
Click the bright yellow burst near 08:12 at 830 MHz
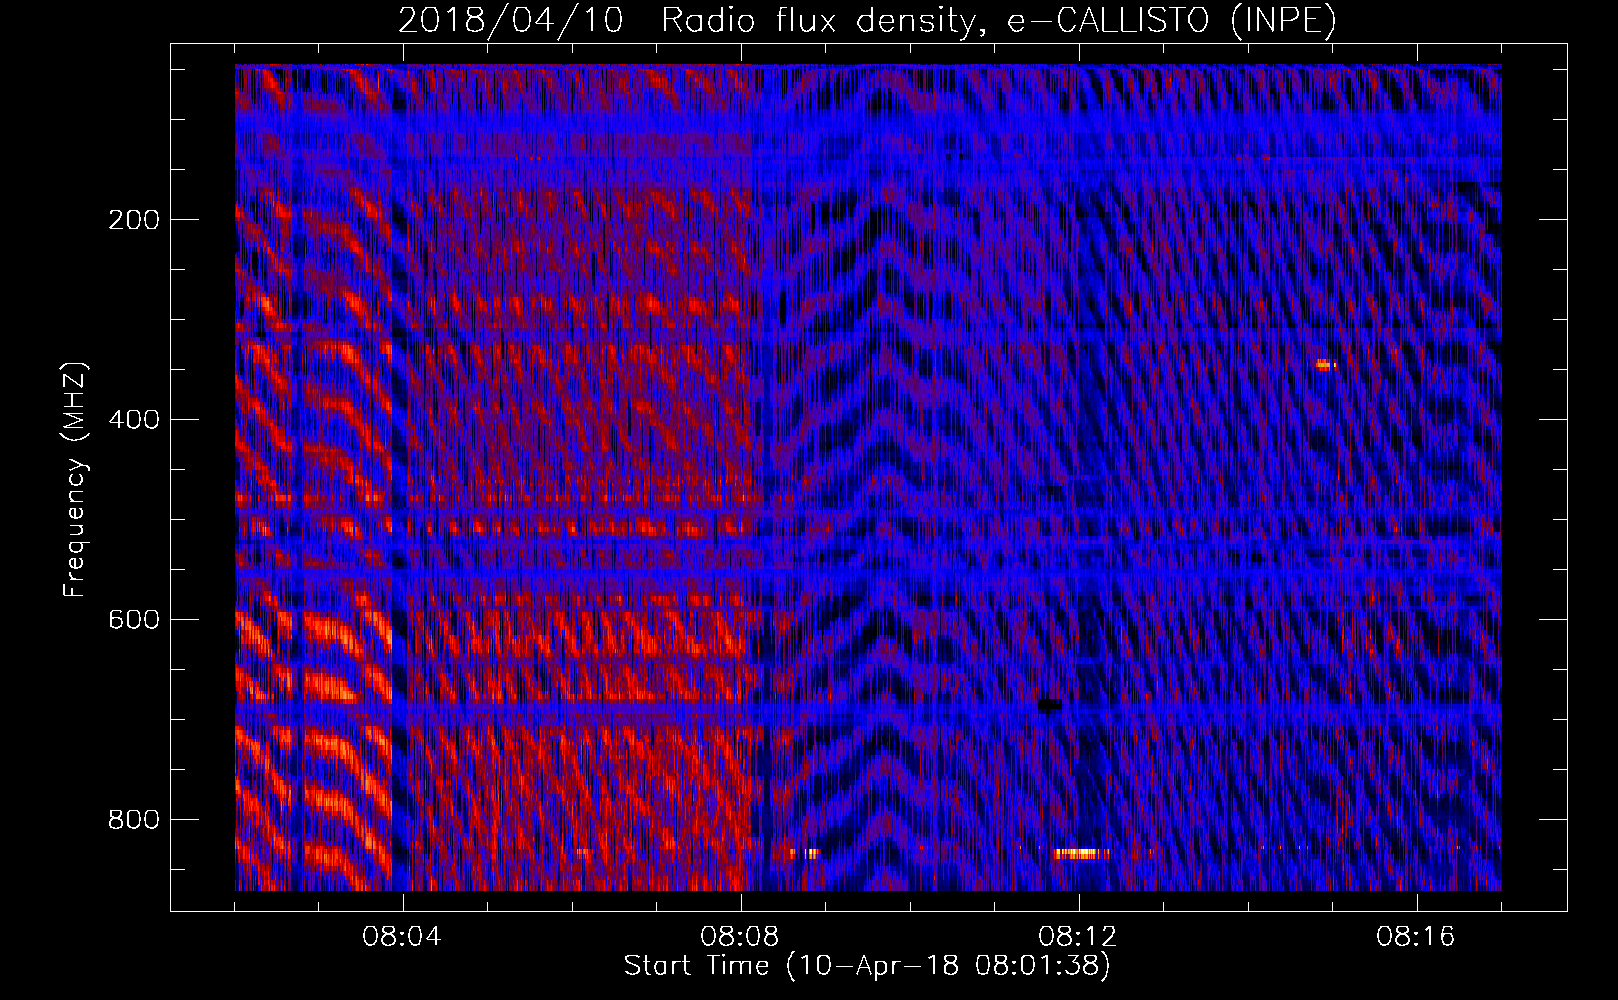(x=1082, y=853)
